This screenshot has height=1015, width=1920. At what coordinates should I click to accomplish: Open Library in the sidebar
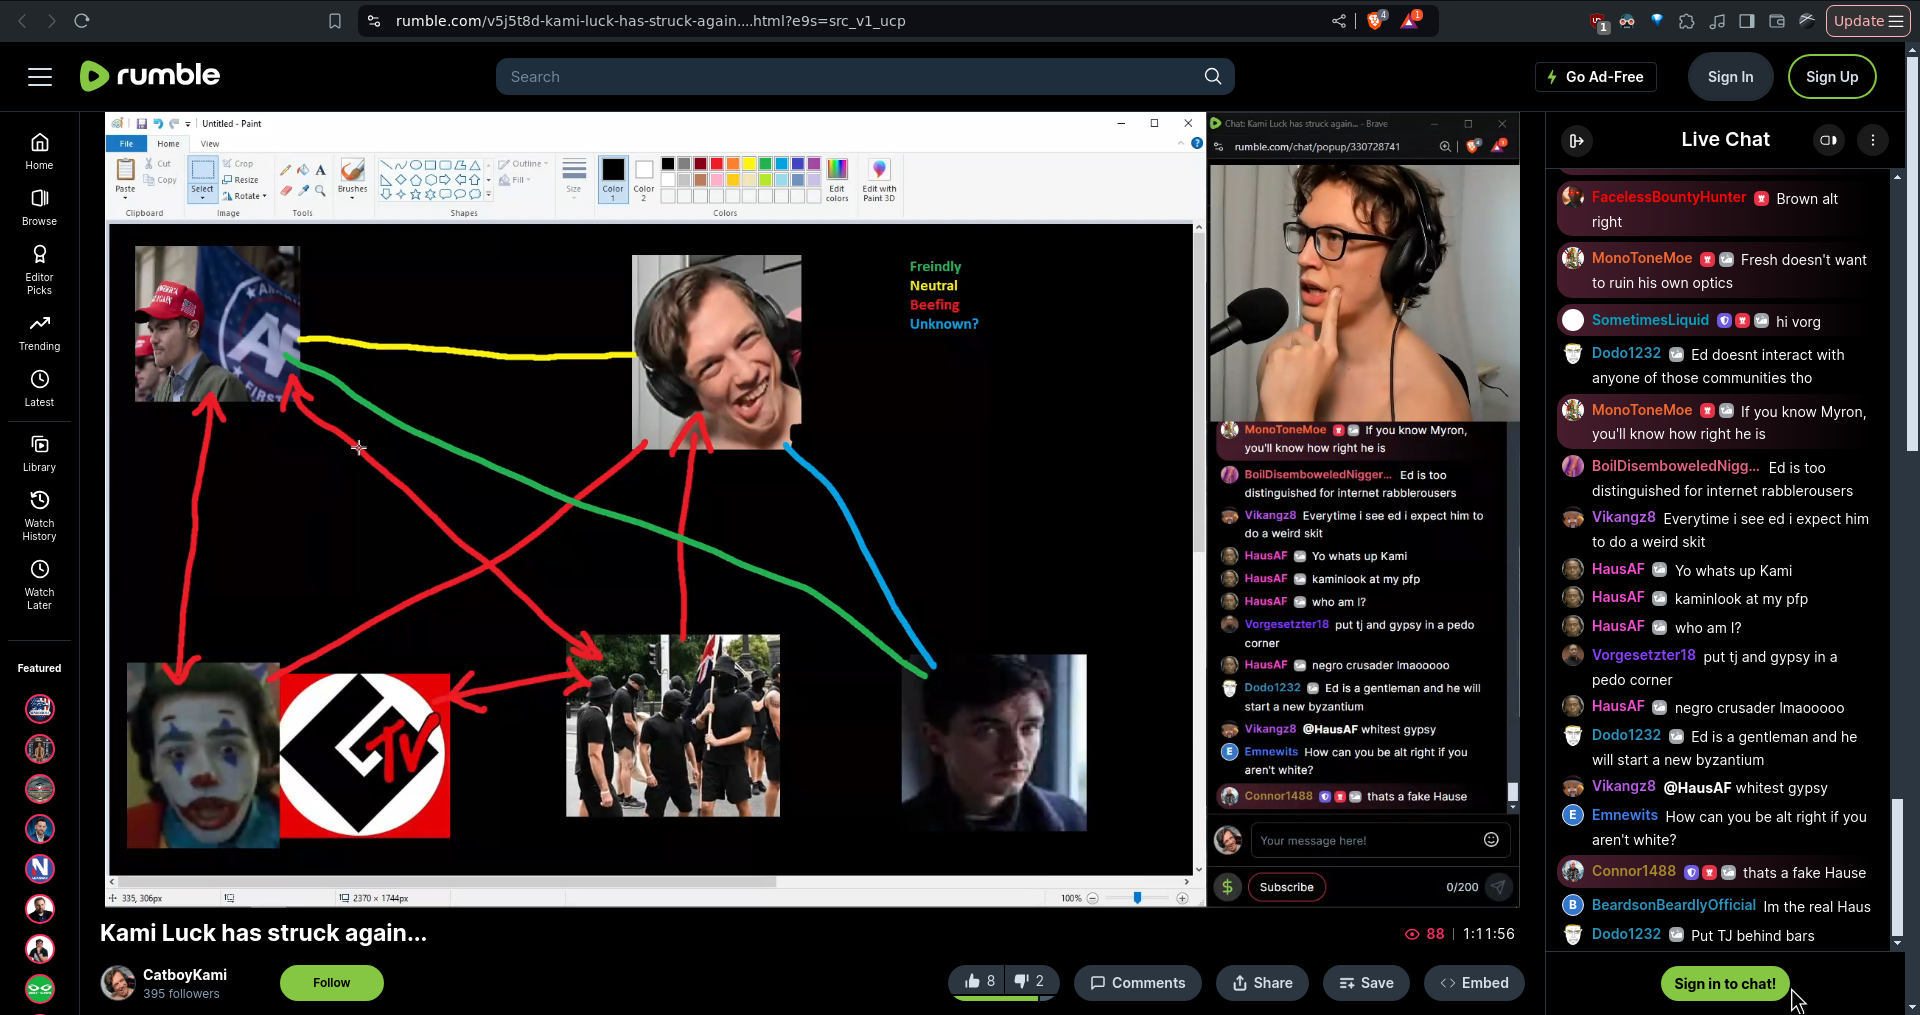click(x=39, y=453)
